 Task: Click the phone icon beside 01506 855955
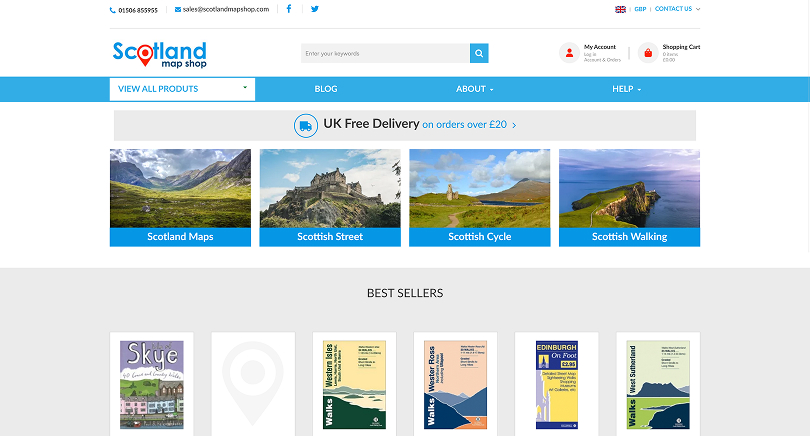pos(113,10)
